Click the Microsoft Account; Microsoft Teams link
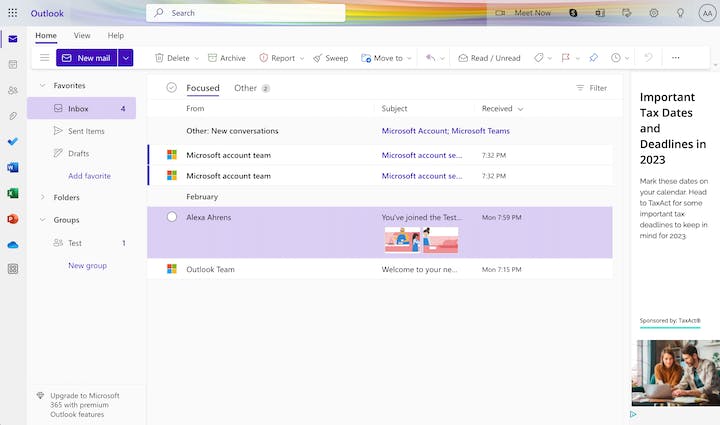The width and height of the screenshot is (720, 425). (445, 131)
